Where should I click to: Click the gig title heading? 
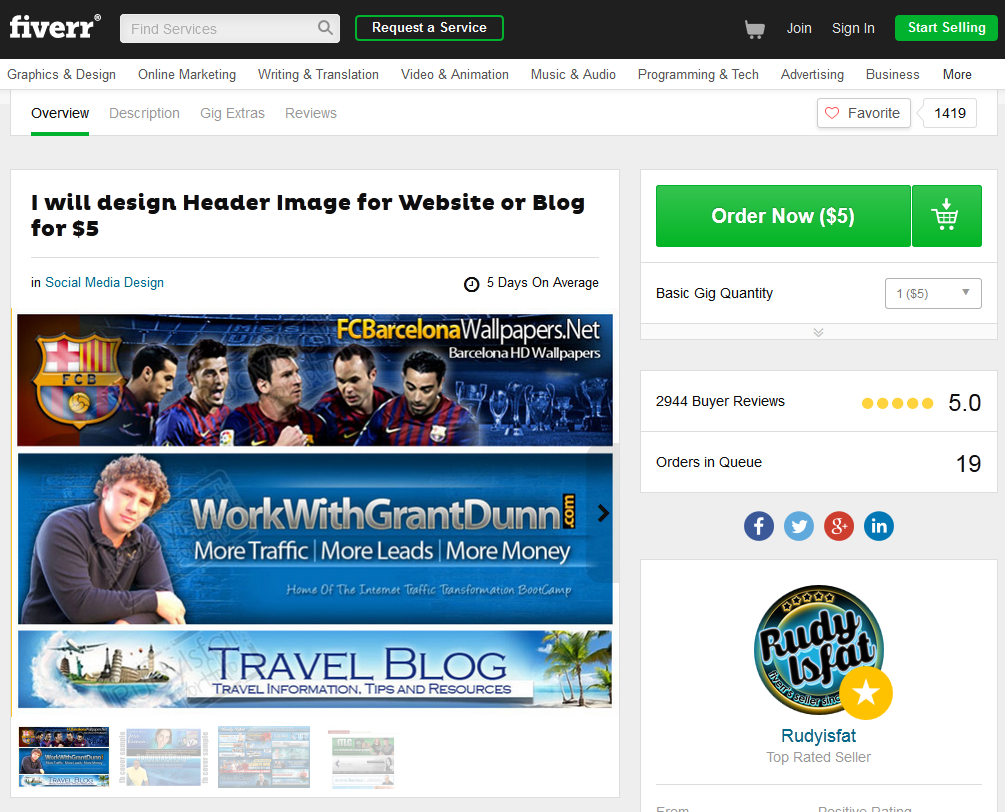coord(308,215)
